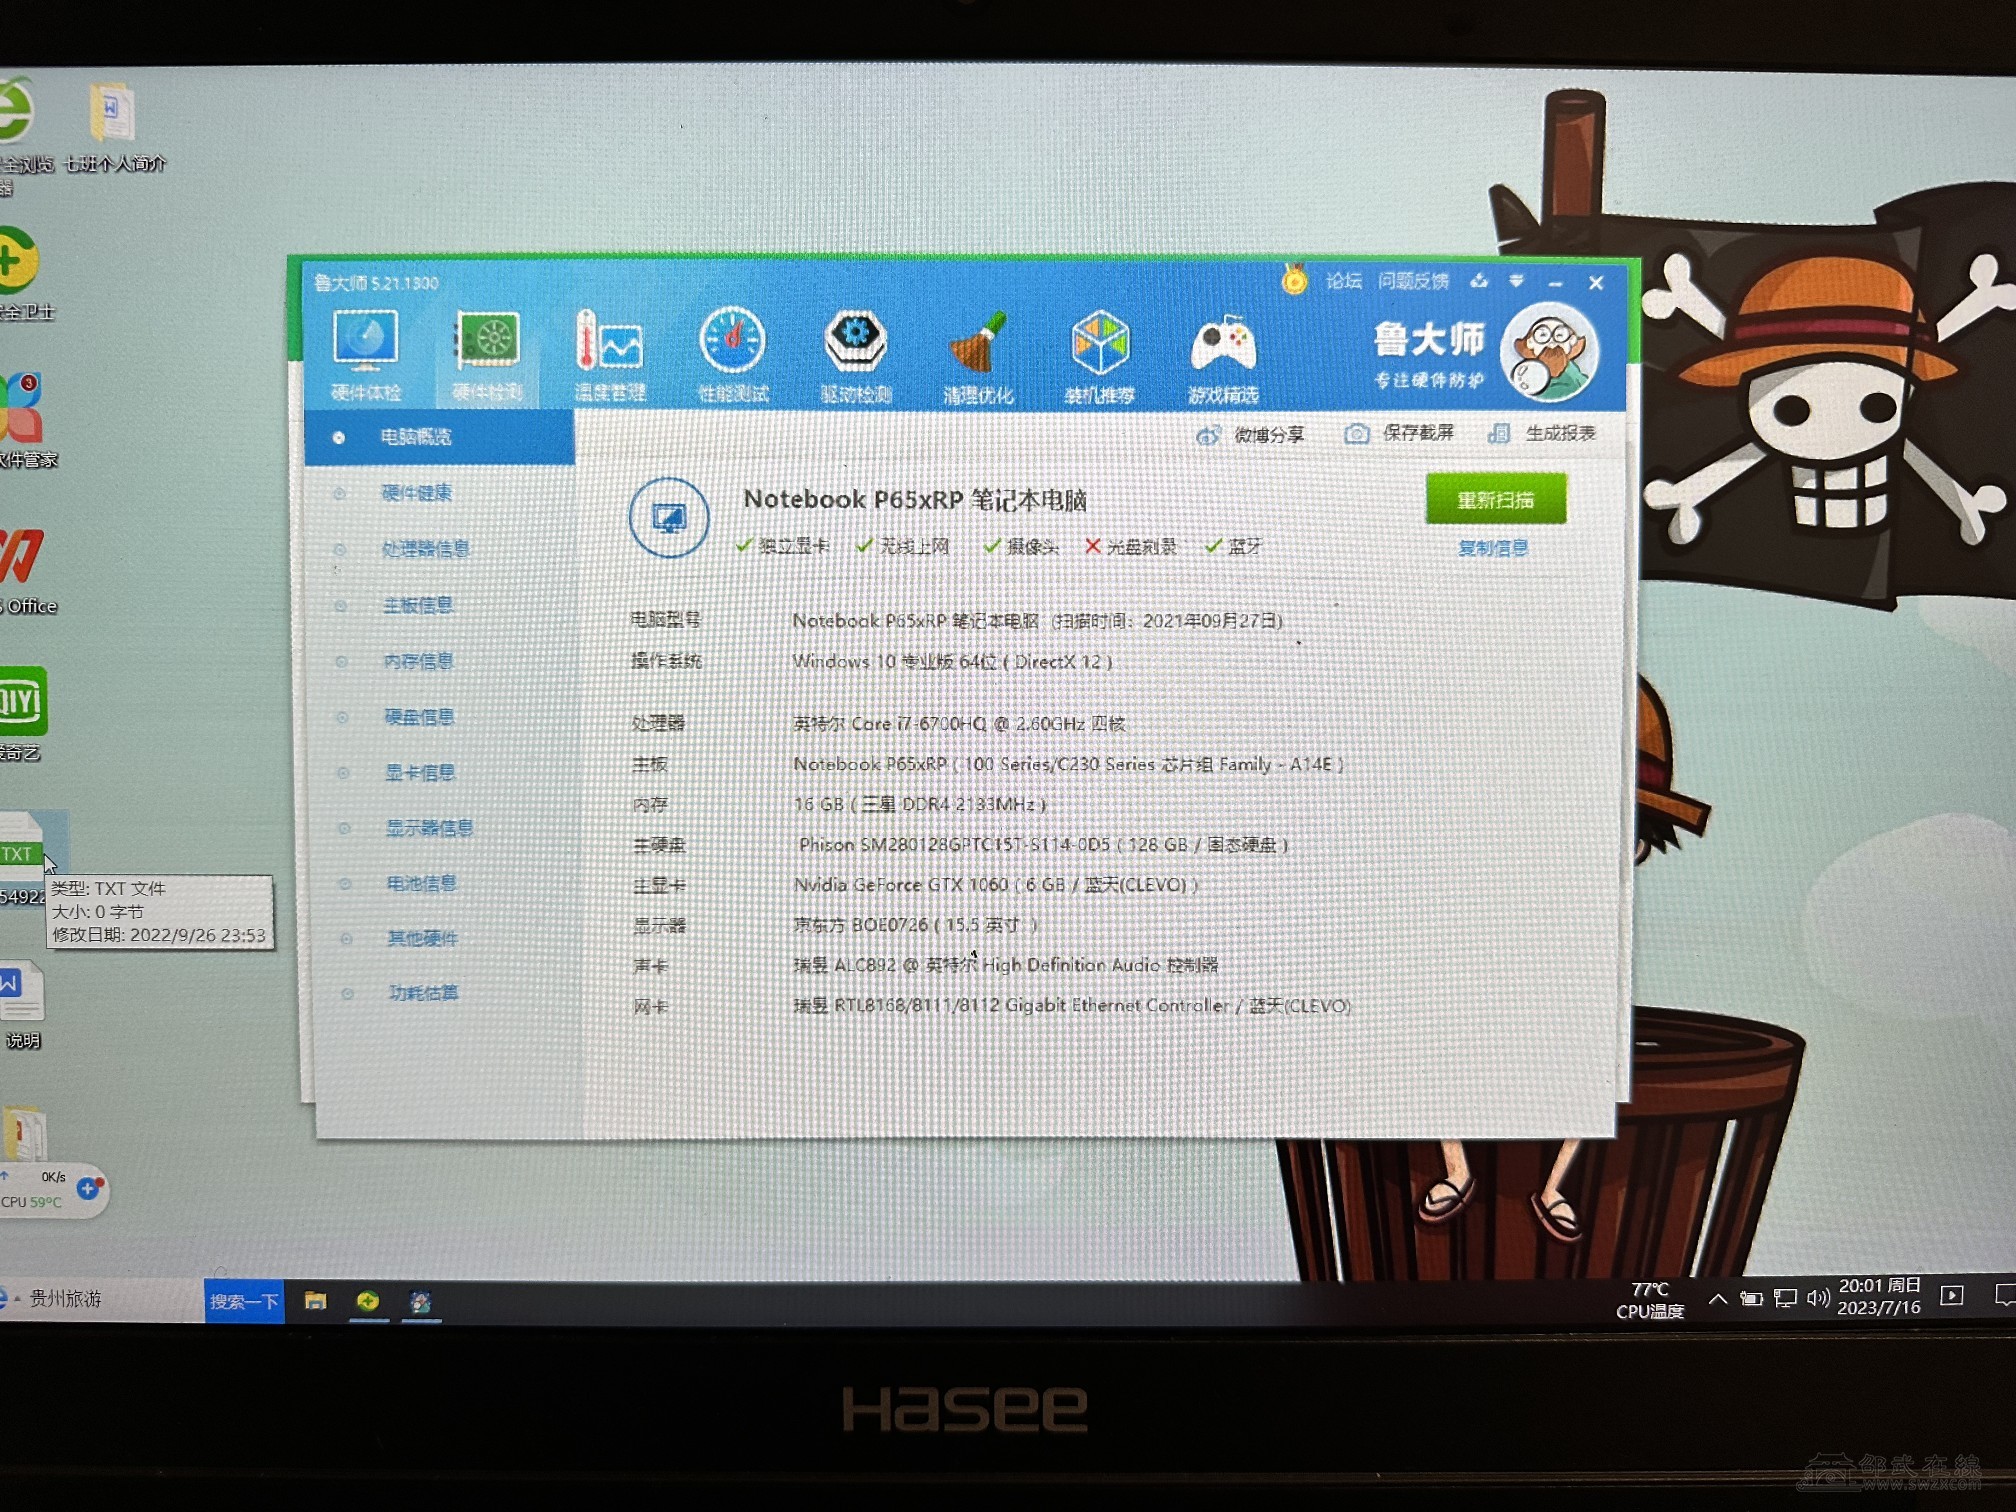The width and height of the screenshot is (2016, 1512).
Task: Click the volume speaker tray icon
Action: point(1817,1298)
